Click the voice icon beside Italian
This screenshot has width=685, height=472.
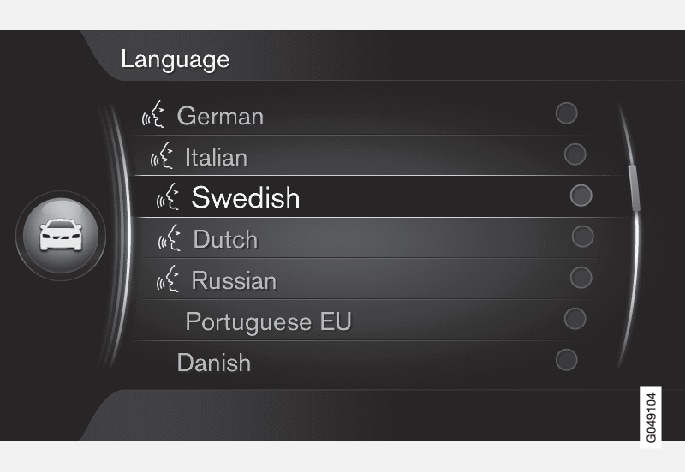(x=162, y=157)
